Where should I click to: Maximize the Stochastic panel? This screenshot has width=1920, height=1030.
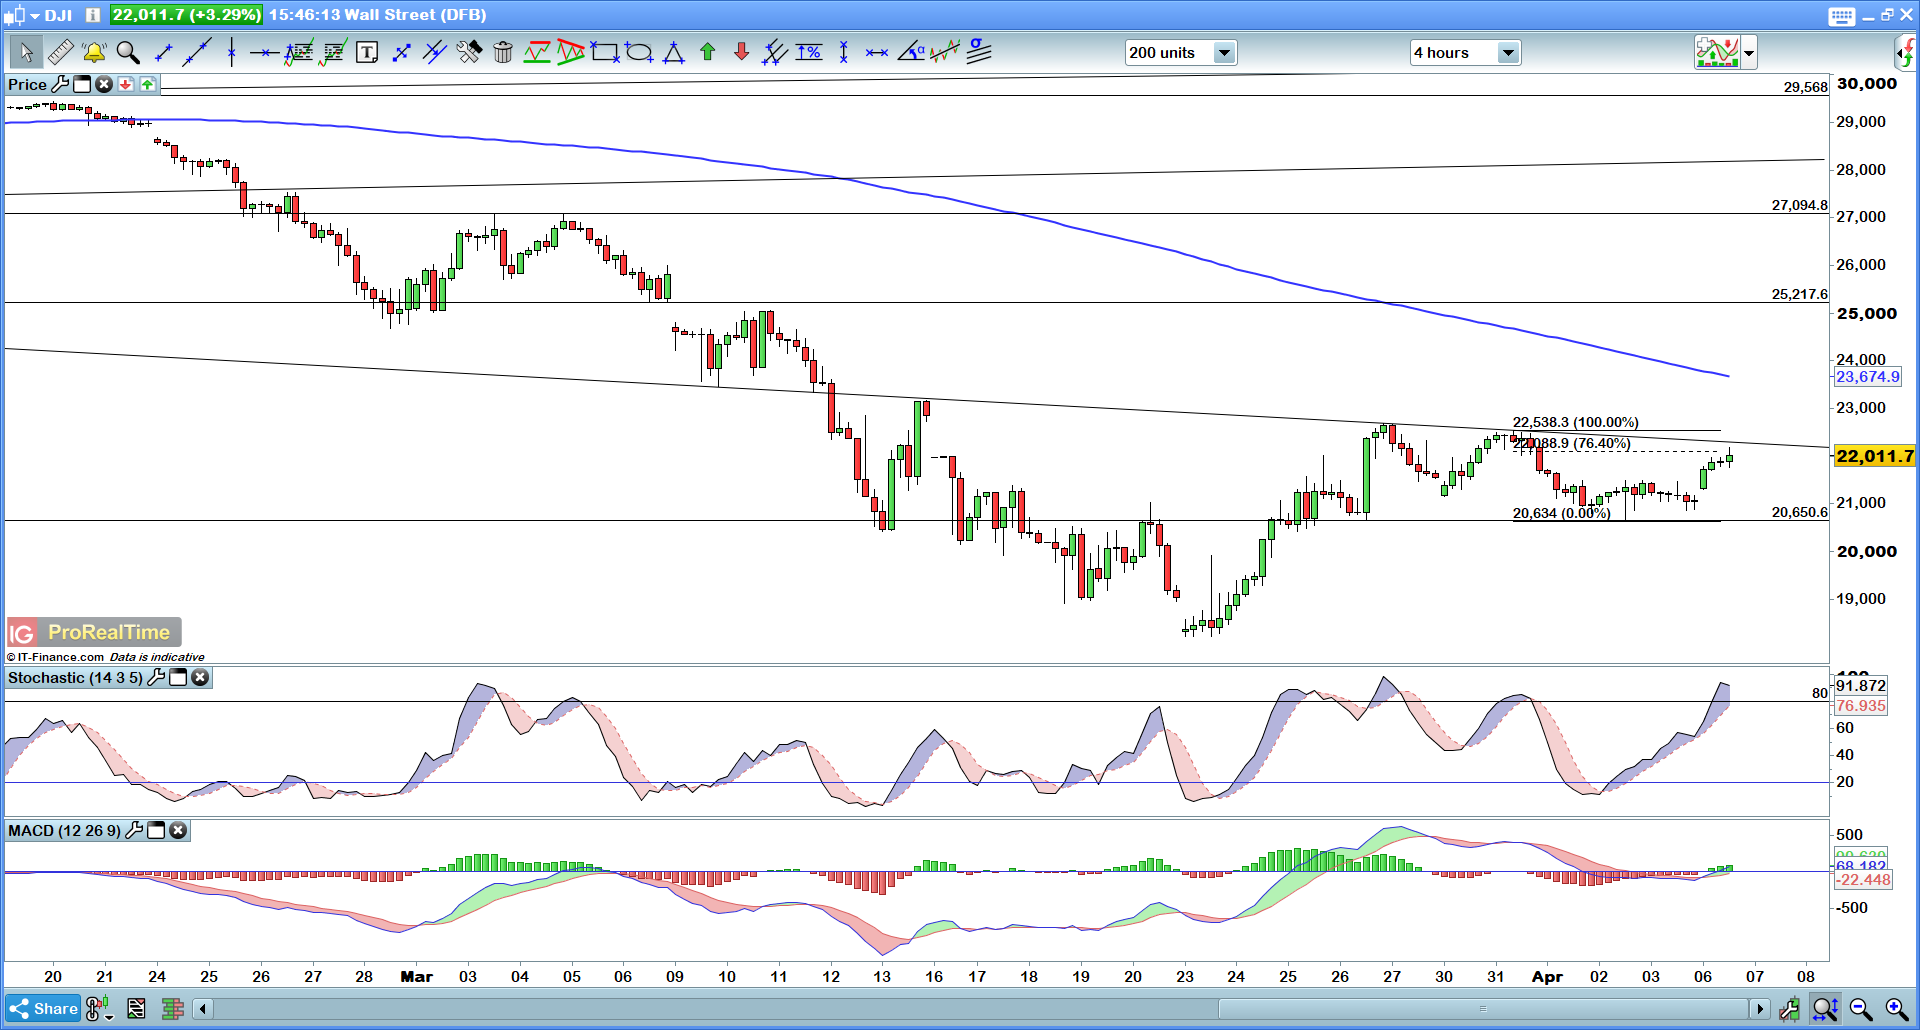tap(178, 677)
